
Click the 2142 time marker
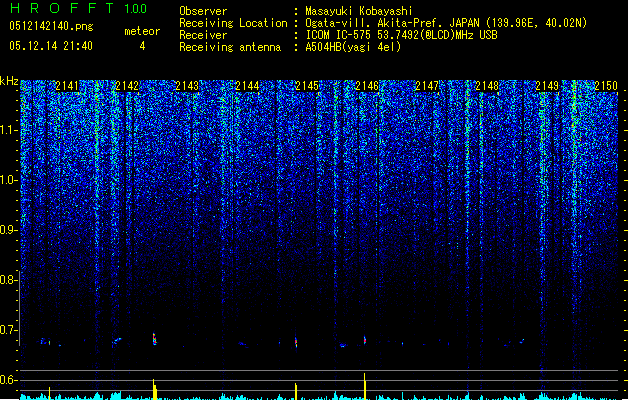(127, 86)
